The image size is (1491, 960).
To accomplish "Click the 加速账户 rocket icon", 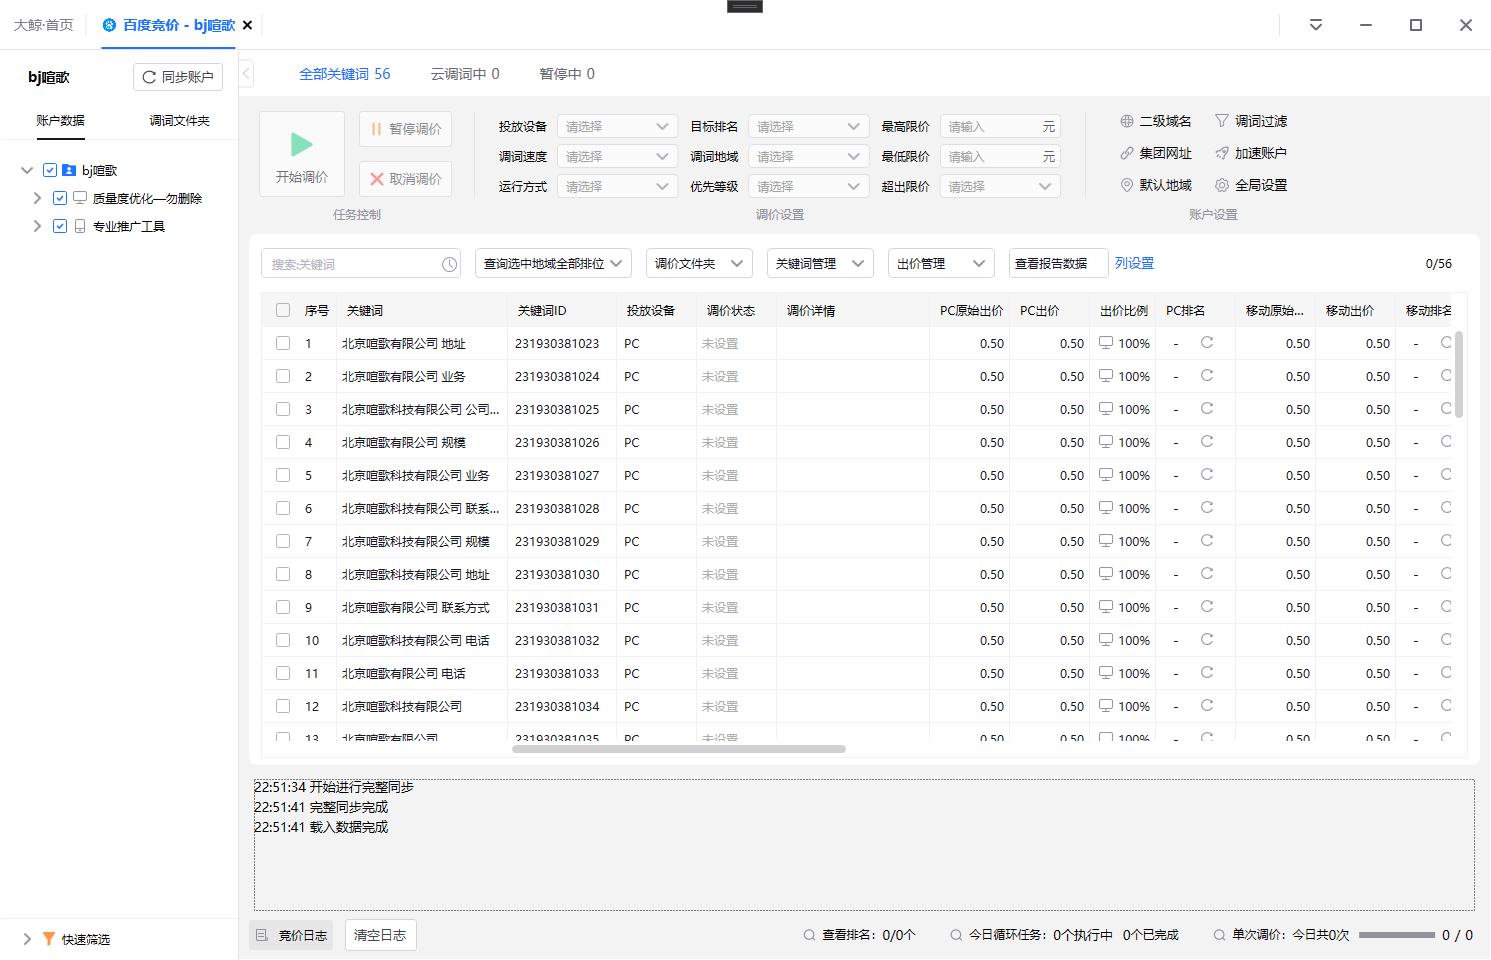I will coord(1222,153).
